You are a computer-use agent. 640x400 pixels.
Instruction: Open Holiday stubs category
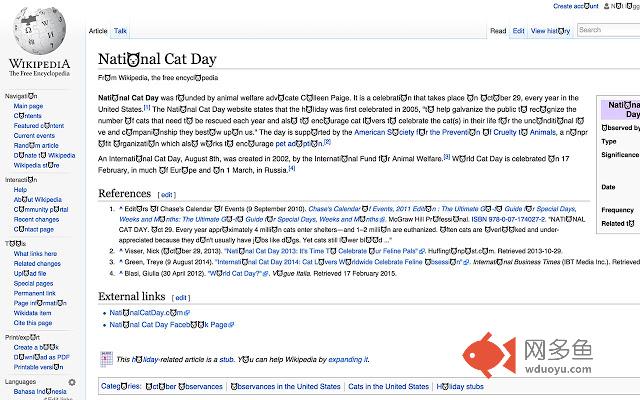click(460, 387)
